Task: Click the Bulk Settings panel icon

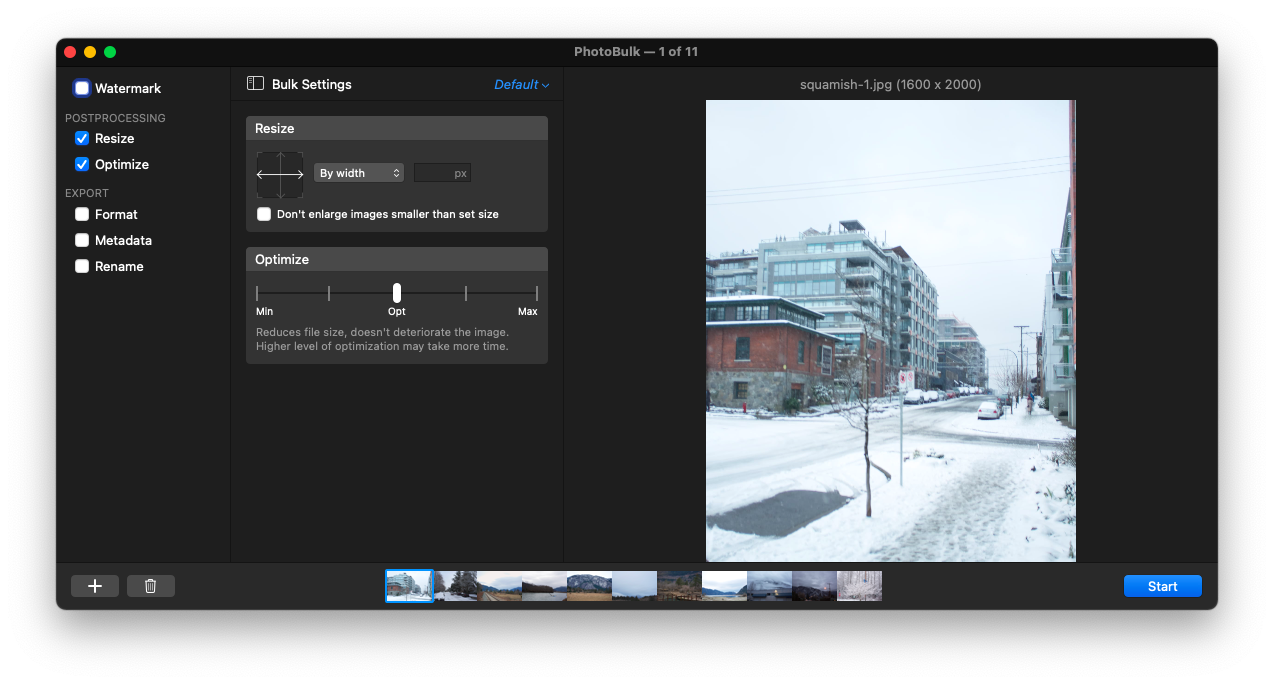Action: 254,84
